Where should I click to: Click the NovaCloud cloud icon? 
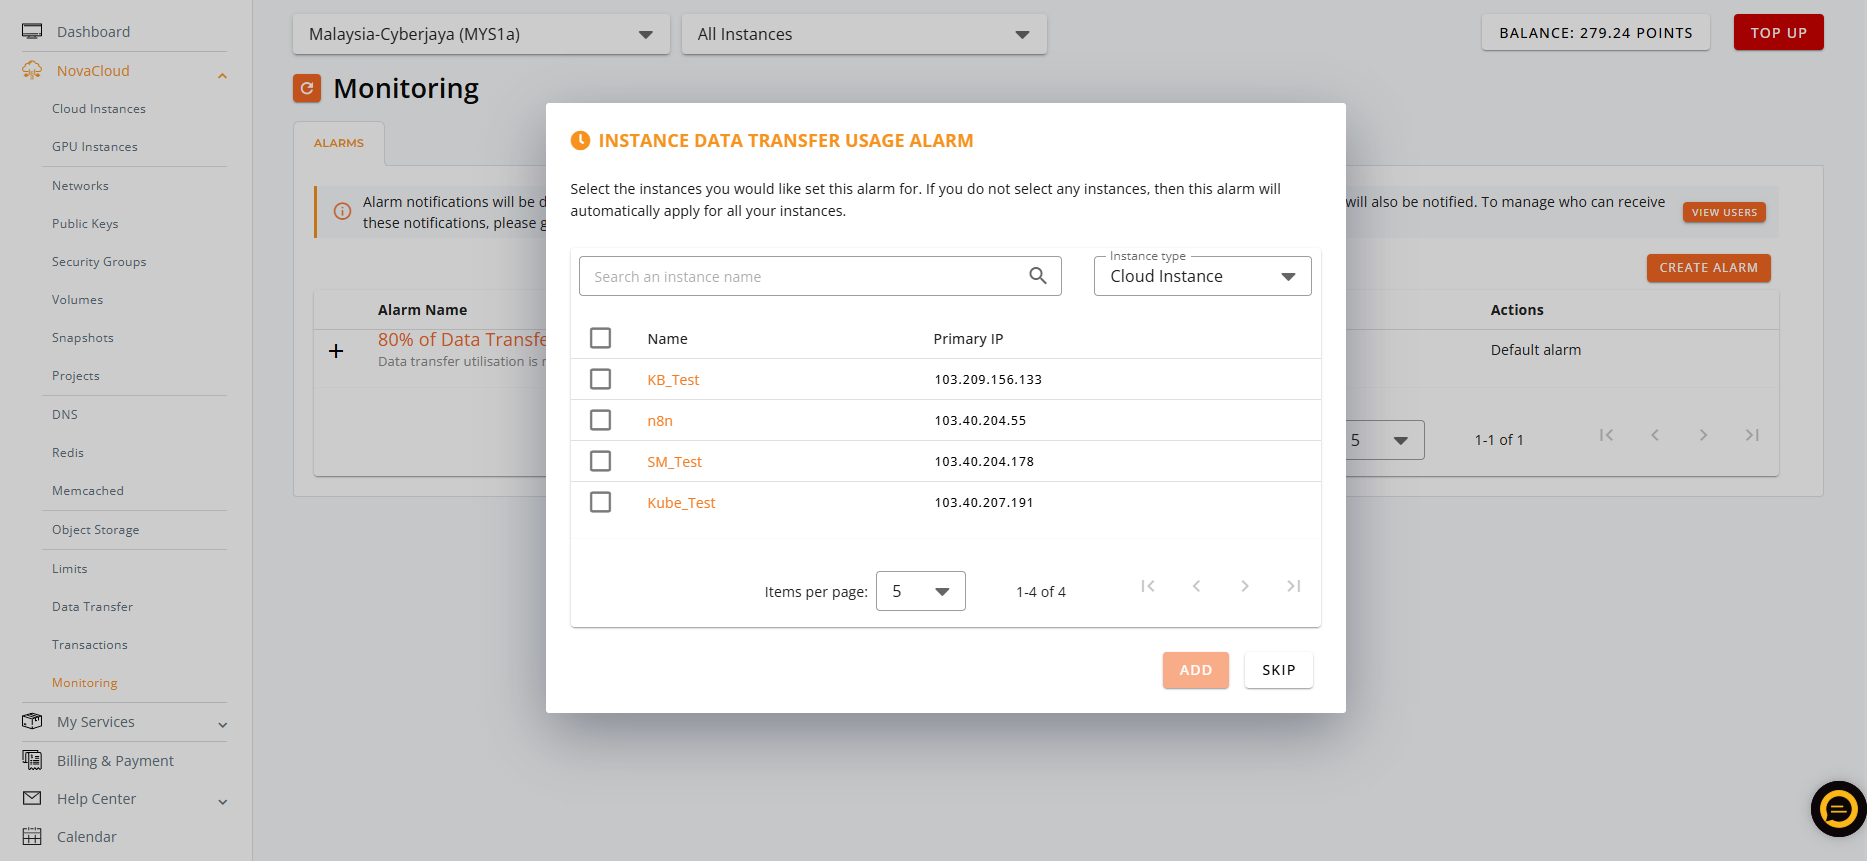(32, 70)
